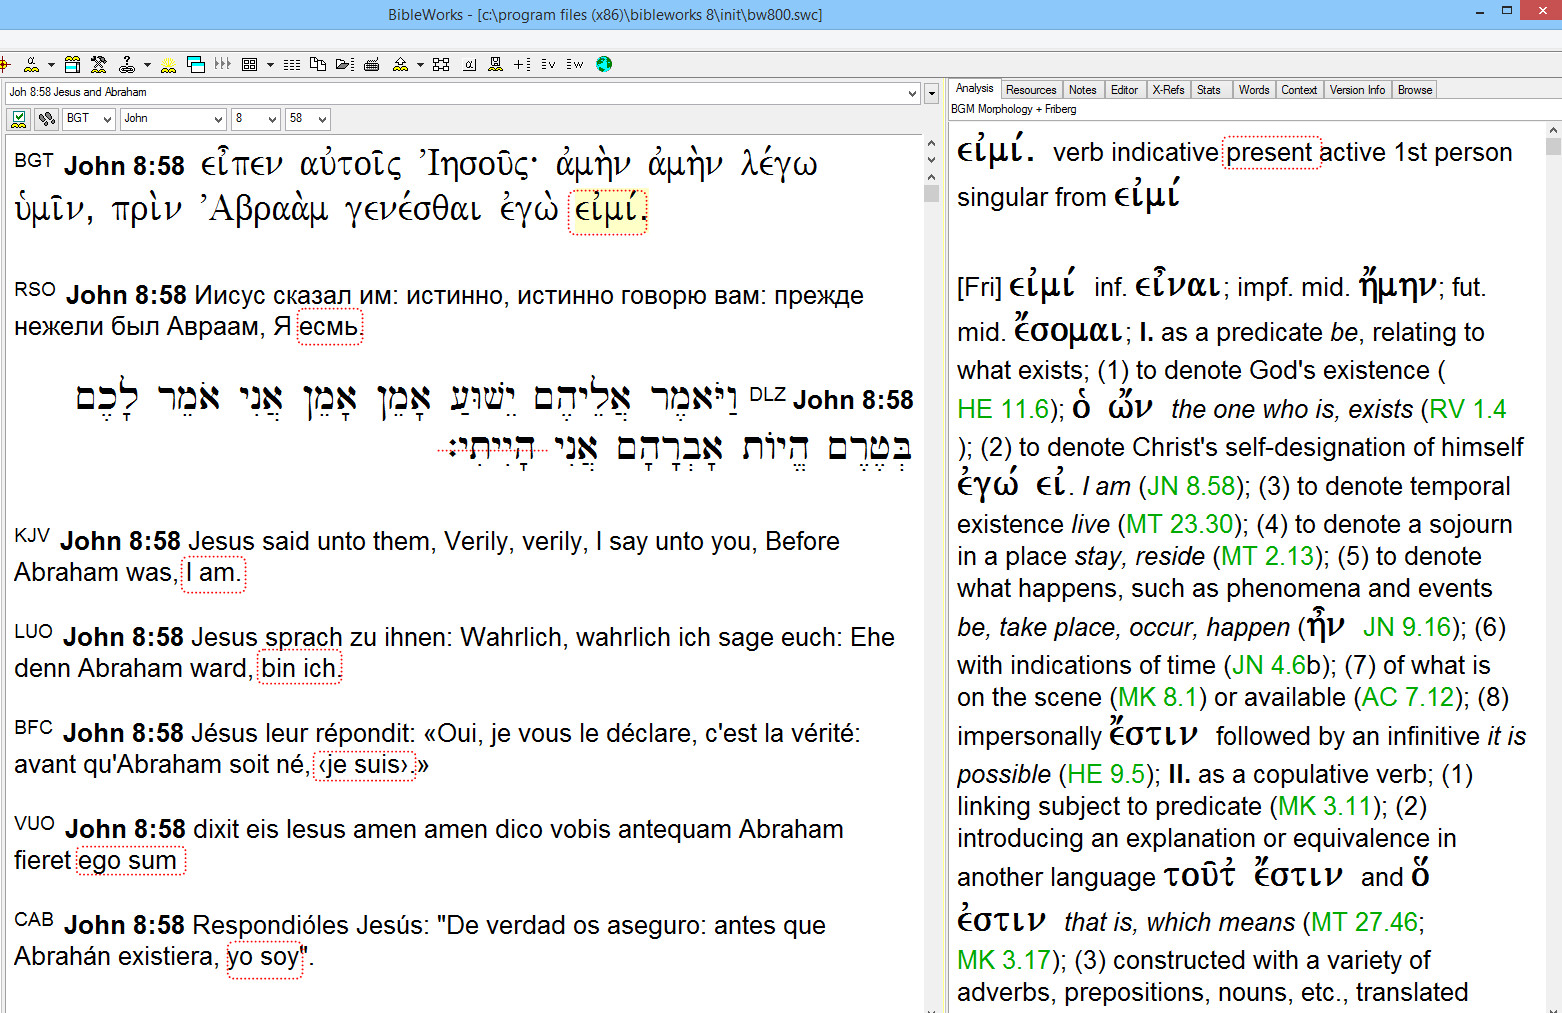
Task: Click the yellow sunburst book icon
Action: tap(168, 65)
